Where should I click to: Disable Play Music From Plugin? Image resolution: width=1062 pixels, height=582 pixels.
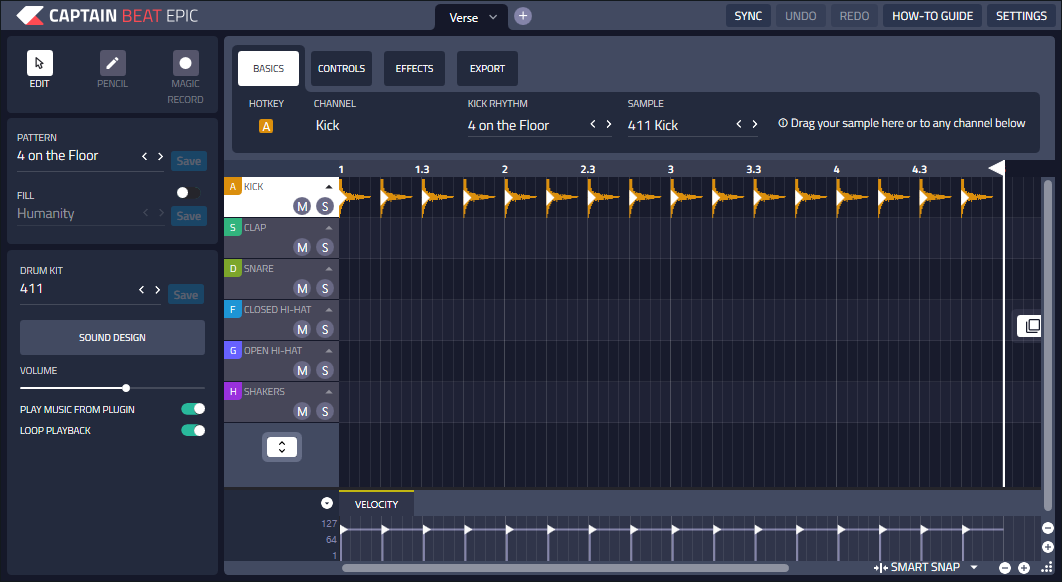[x=193, y=409]
